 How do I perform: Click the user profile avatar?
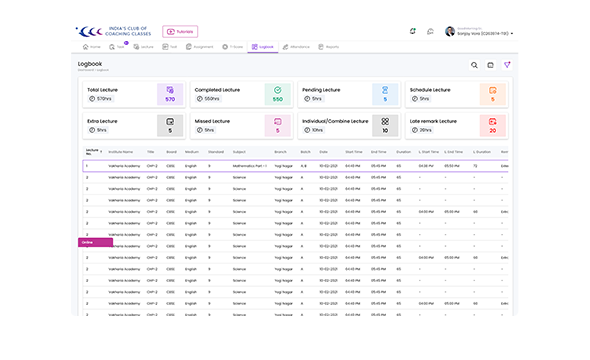click(x=450, y=32)
